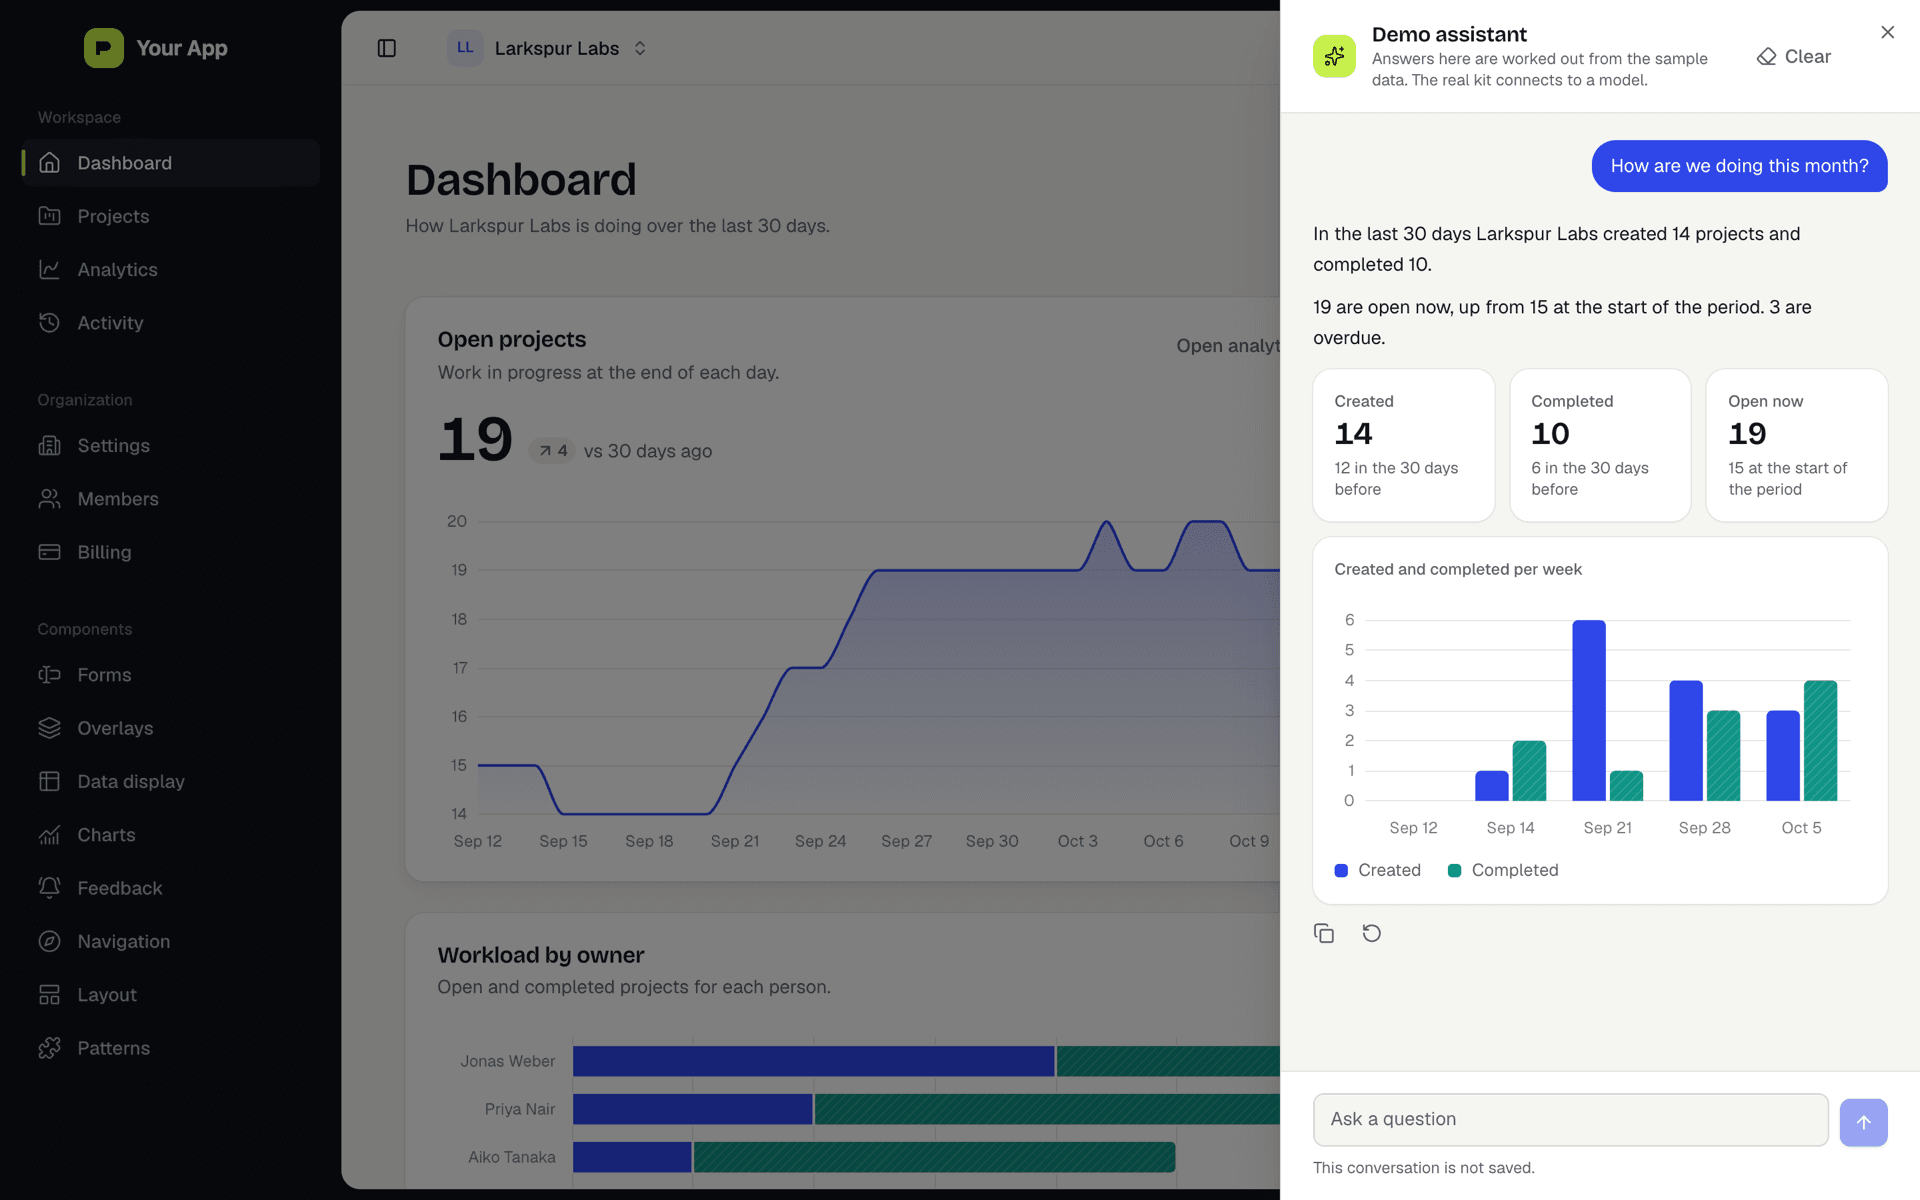Regenerate the assistant's response
The height and width of the screenshot is (1200, 1920).
point(1372,933)
